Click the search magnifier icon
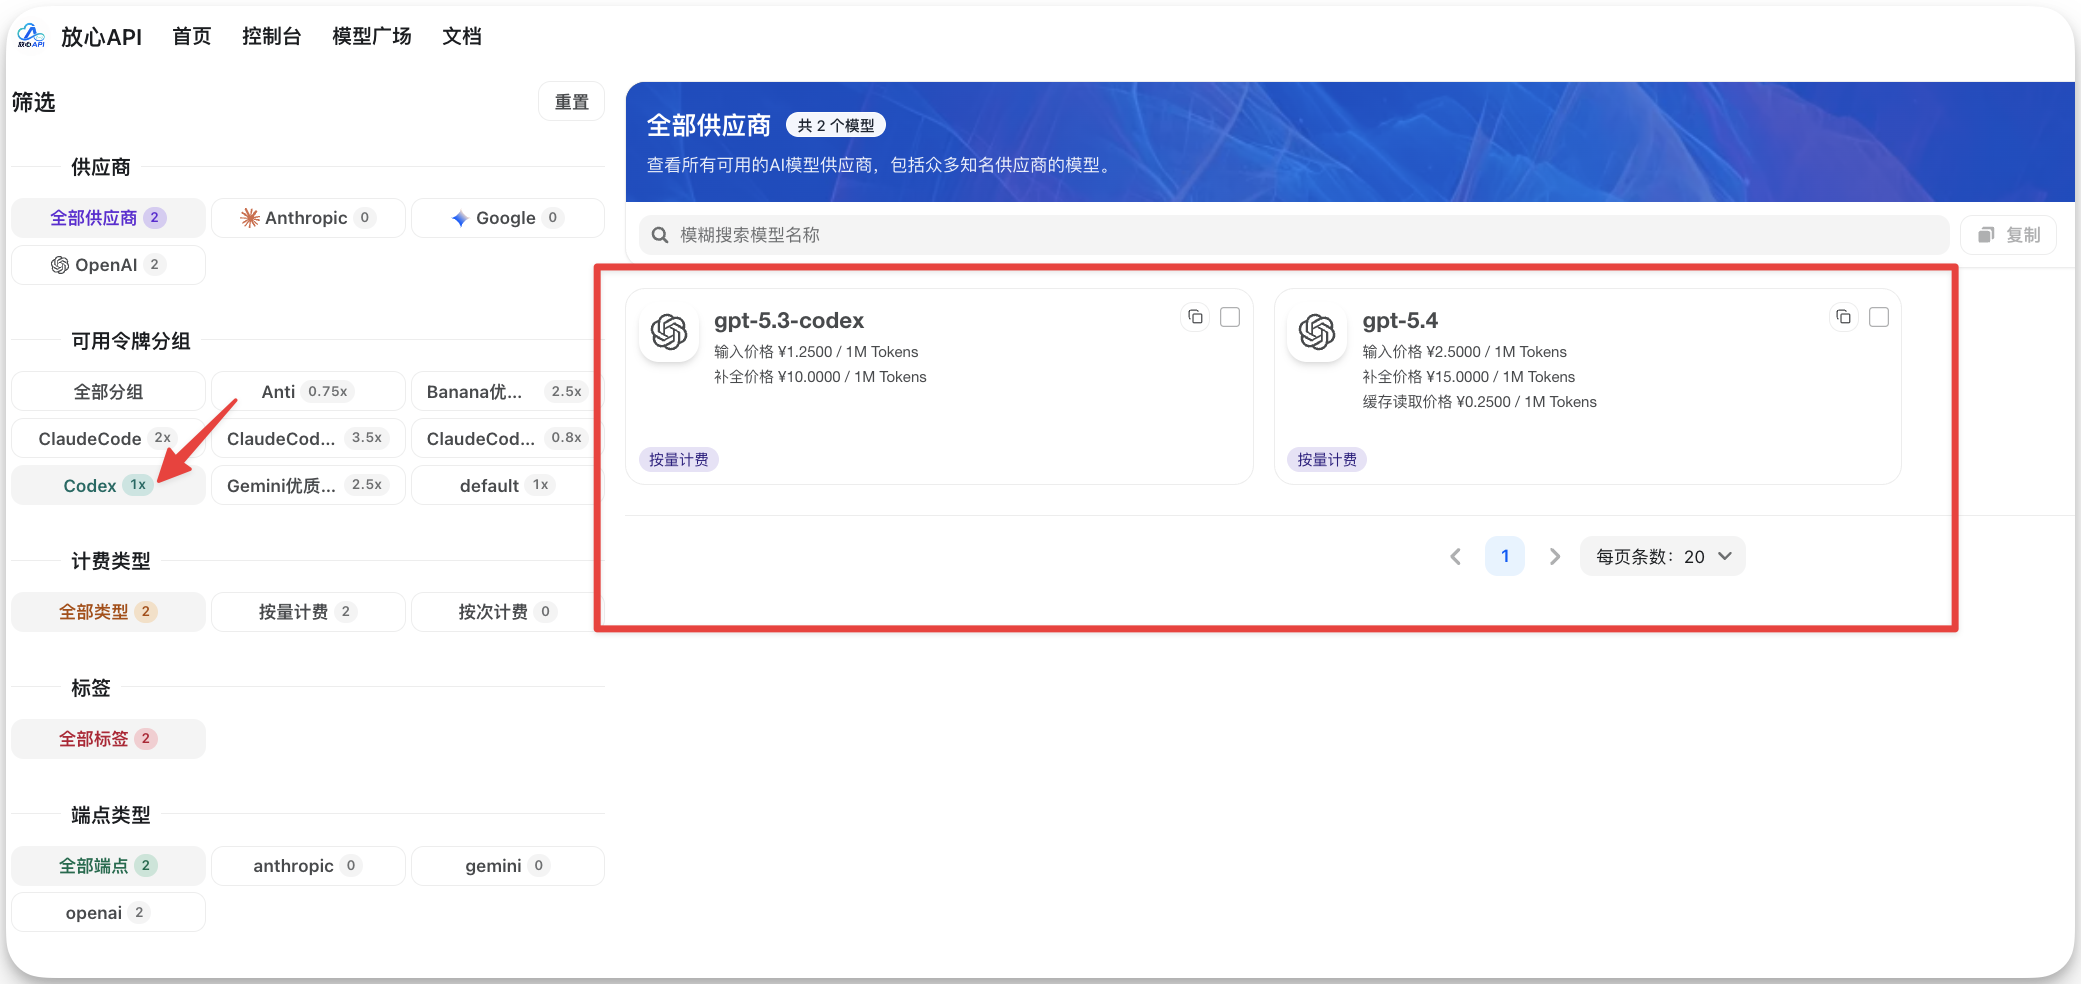 (x=660, y=235)
